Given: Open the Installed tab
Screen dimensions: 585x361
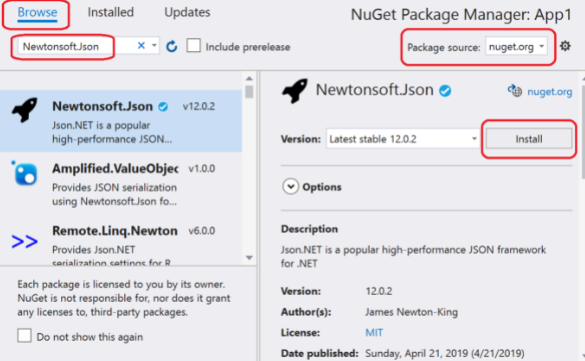Looking at the screenshot, I should (110, 13).
